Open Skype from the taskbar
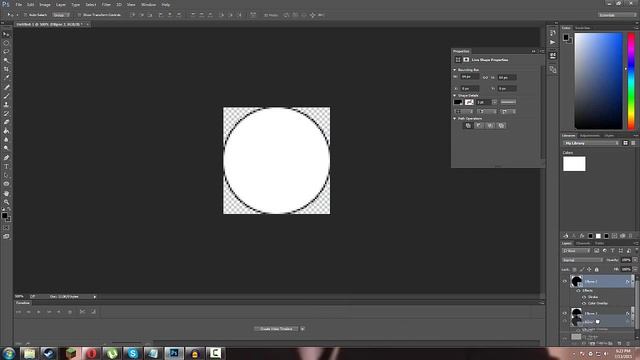 133,353
